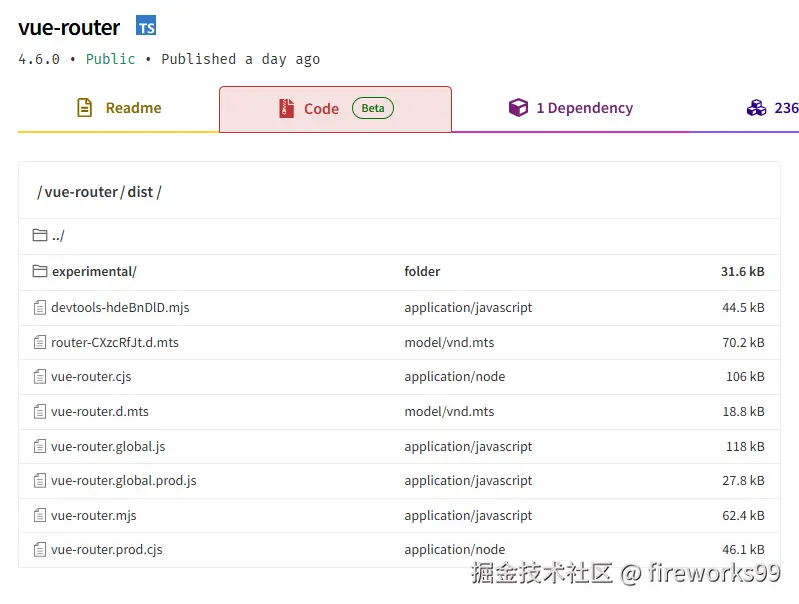This screenshot has height=604, width=799.
Task: Open the experimental/ folder
Action: click(94, 272)
